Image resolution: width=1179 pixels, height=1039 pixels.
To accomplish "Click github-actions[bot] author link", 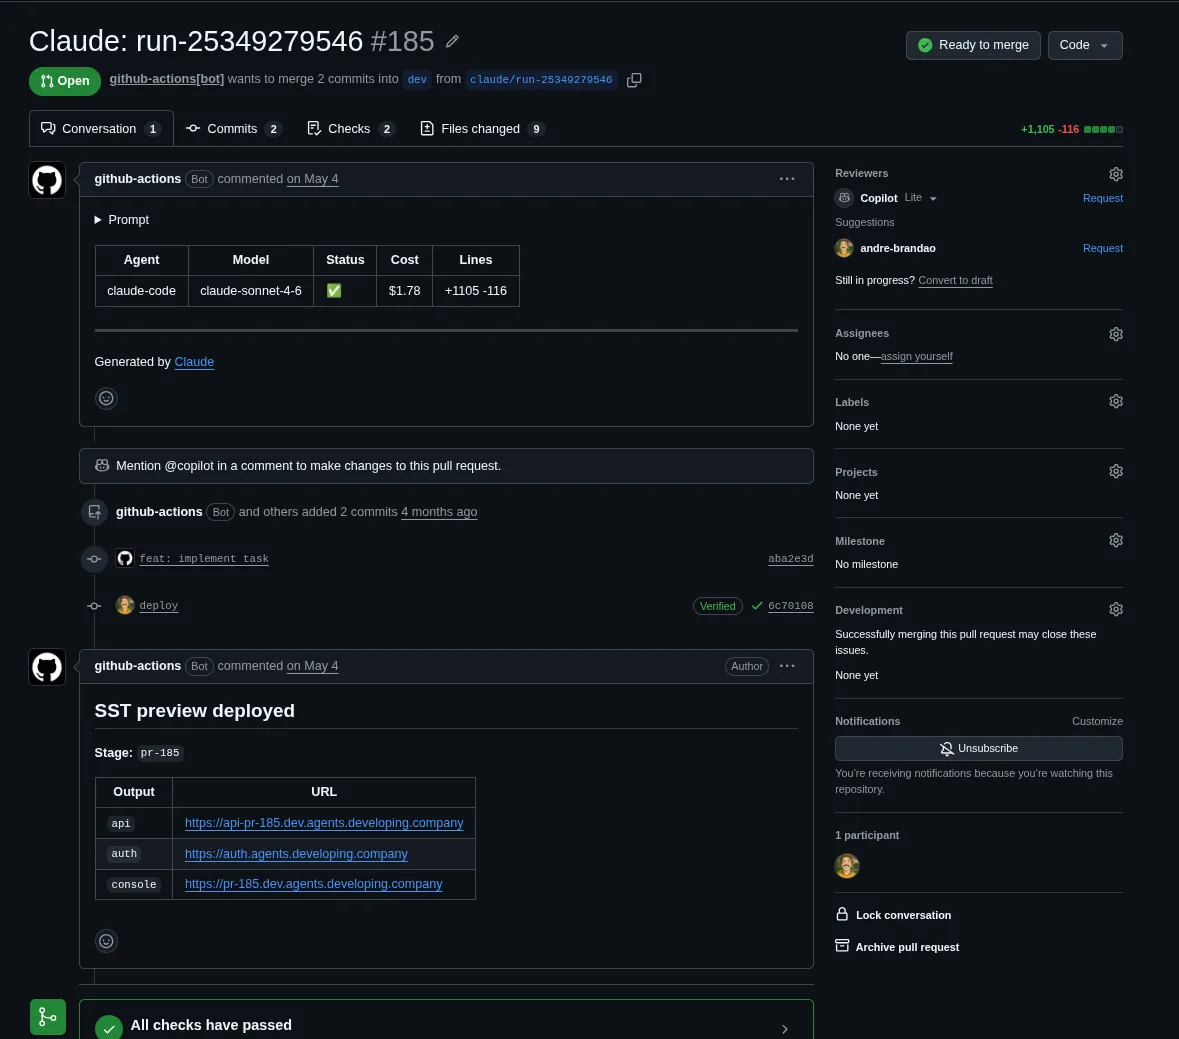I will pos(166,79).
